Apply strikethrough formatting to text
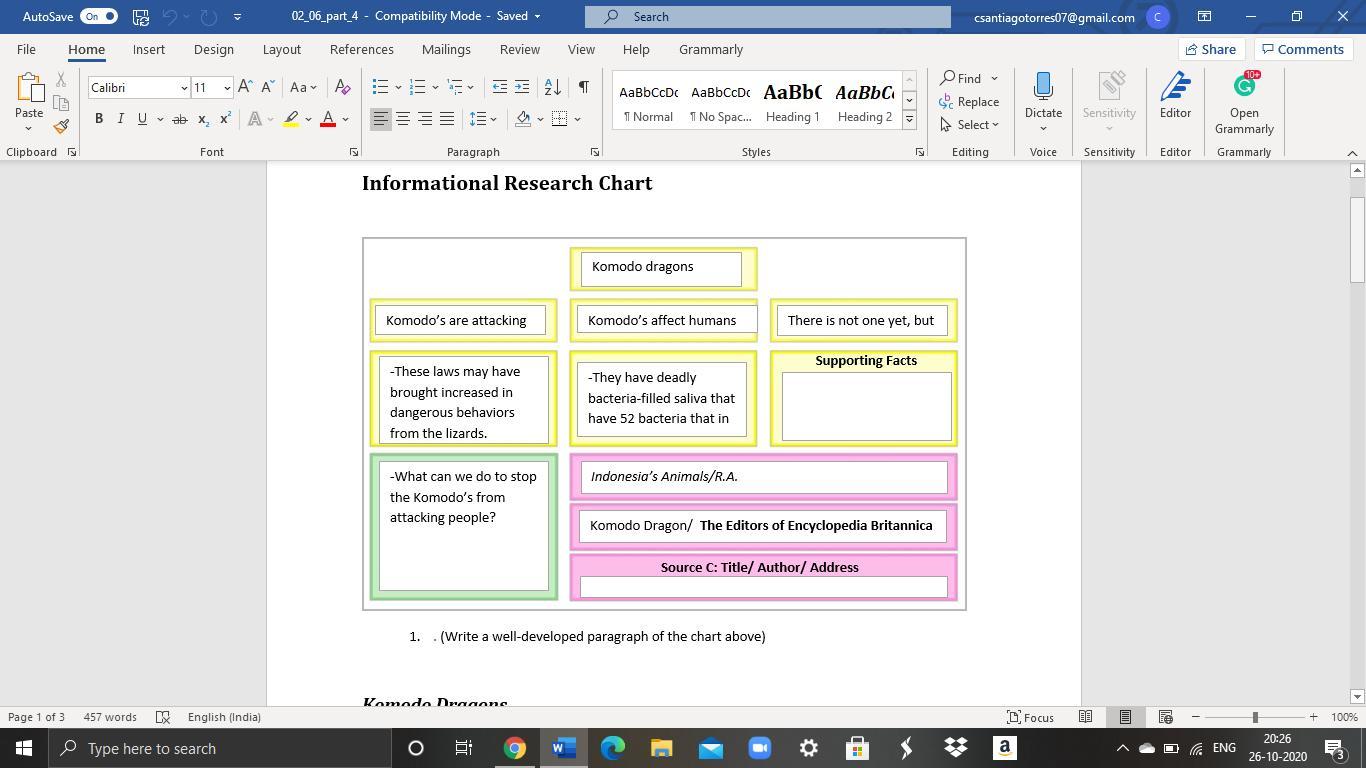 click(179, 119)
